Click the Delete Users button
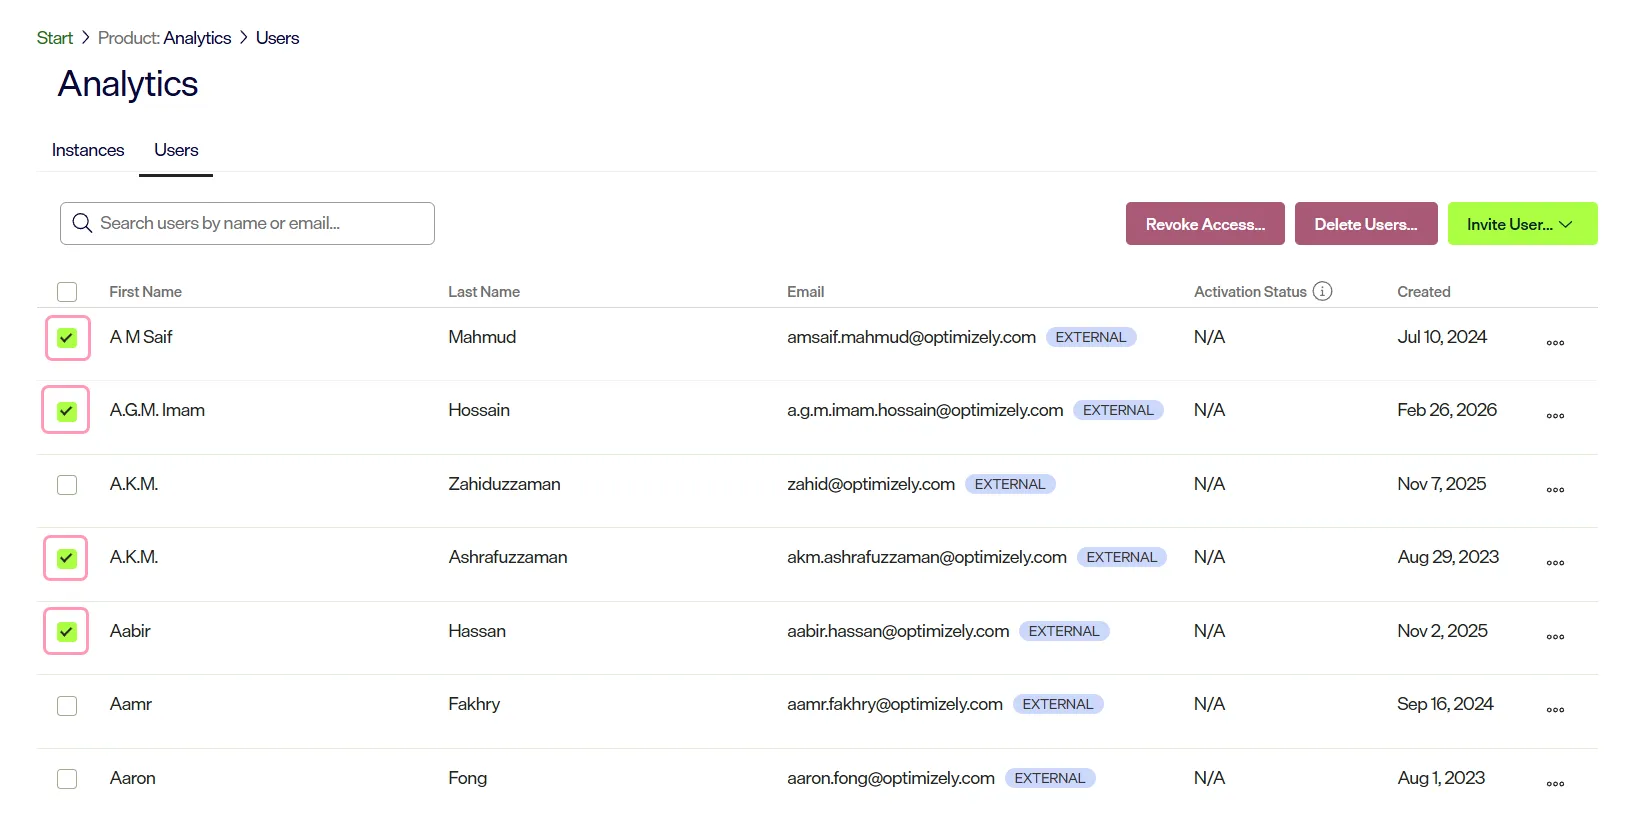This screenshot has height=814, width=1625. 1366,224
